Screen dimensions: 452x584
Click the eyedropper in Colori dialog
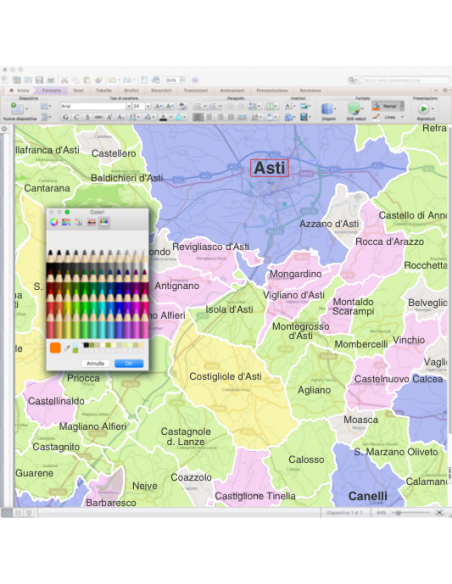(67, 348)
